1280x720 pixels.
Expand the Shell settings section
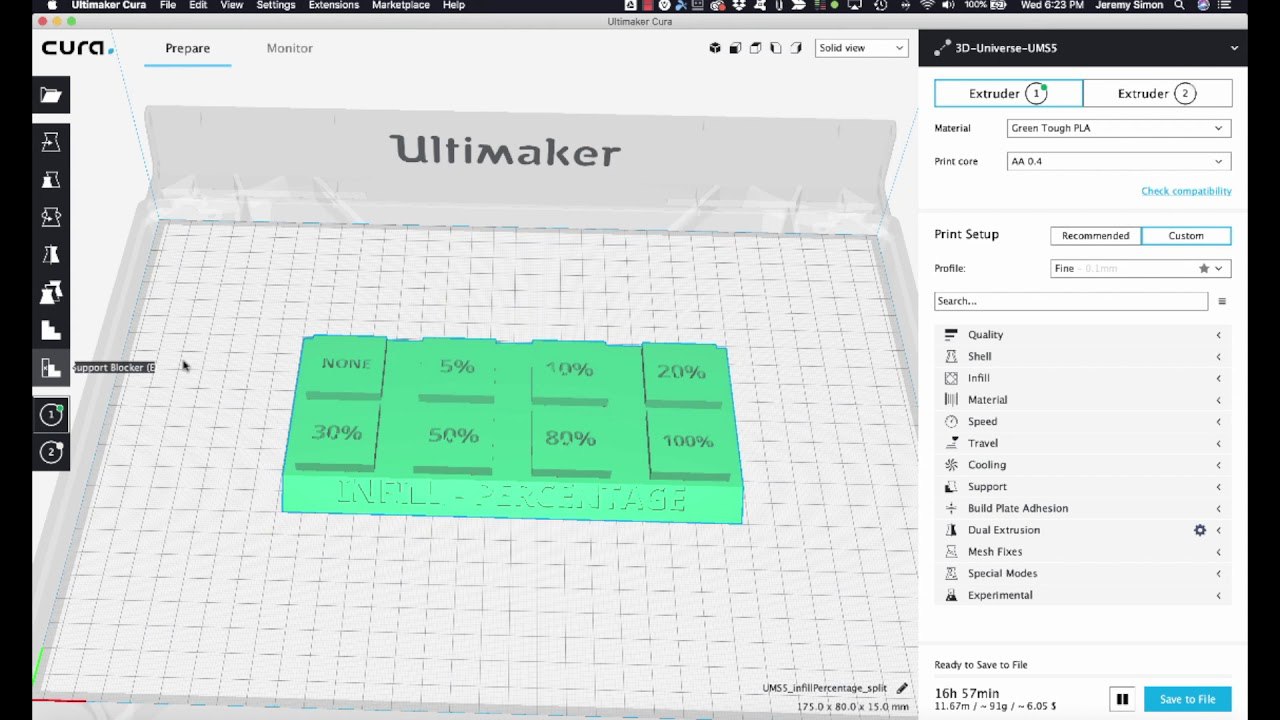click(x=1083, y=356)
